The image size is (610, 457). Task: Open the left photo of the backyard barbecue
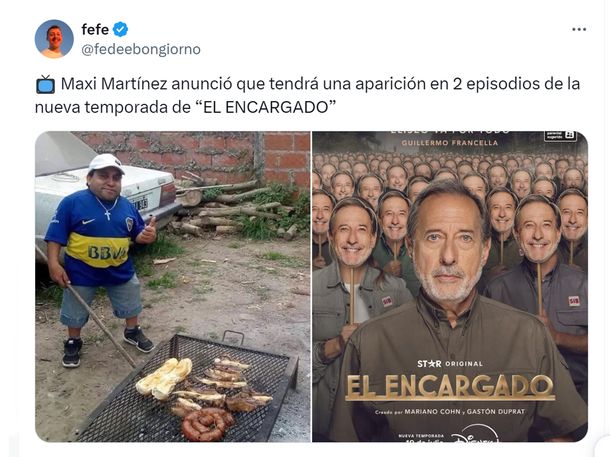pos(173,287)
